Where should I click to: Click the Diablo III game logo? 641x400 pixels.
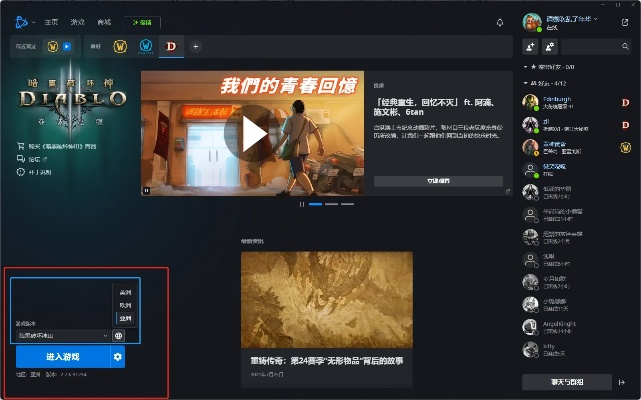coord(72,100)
